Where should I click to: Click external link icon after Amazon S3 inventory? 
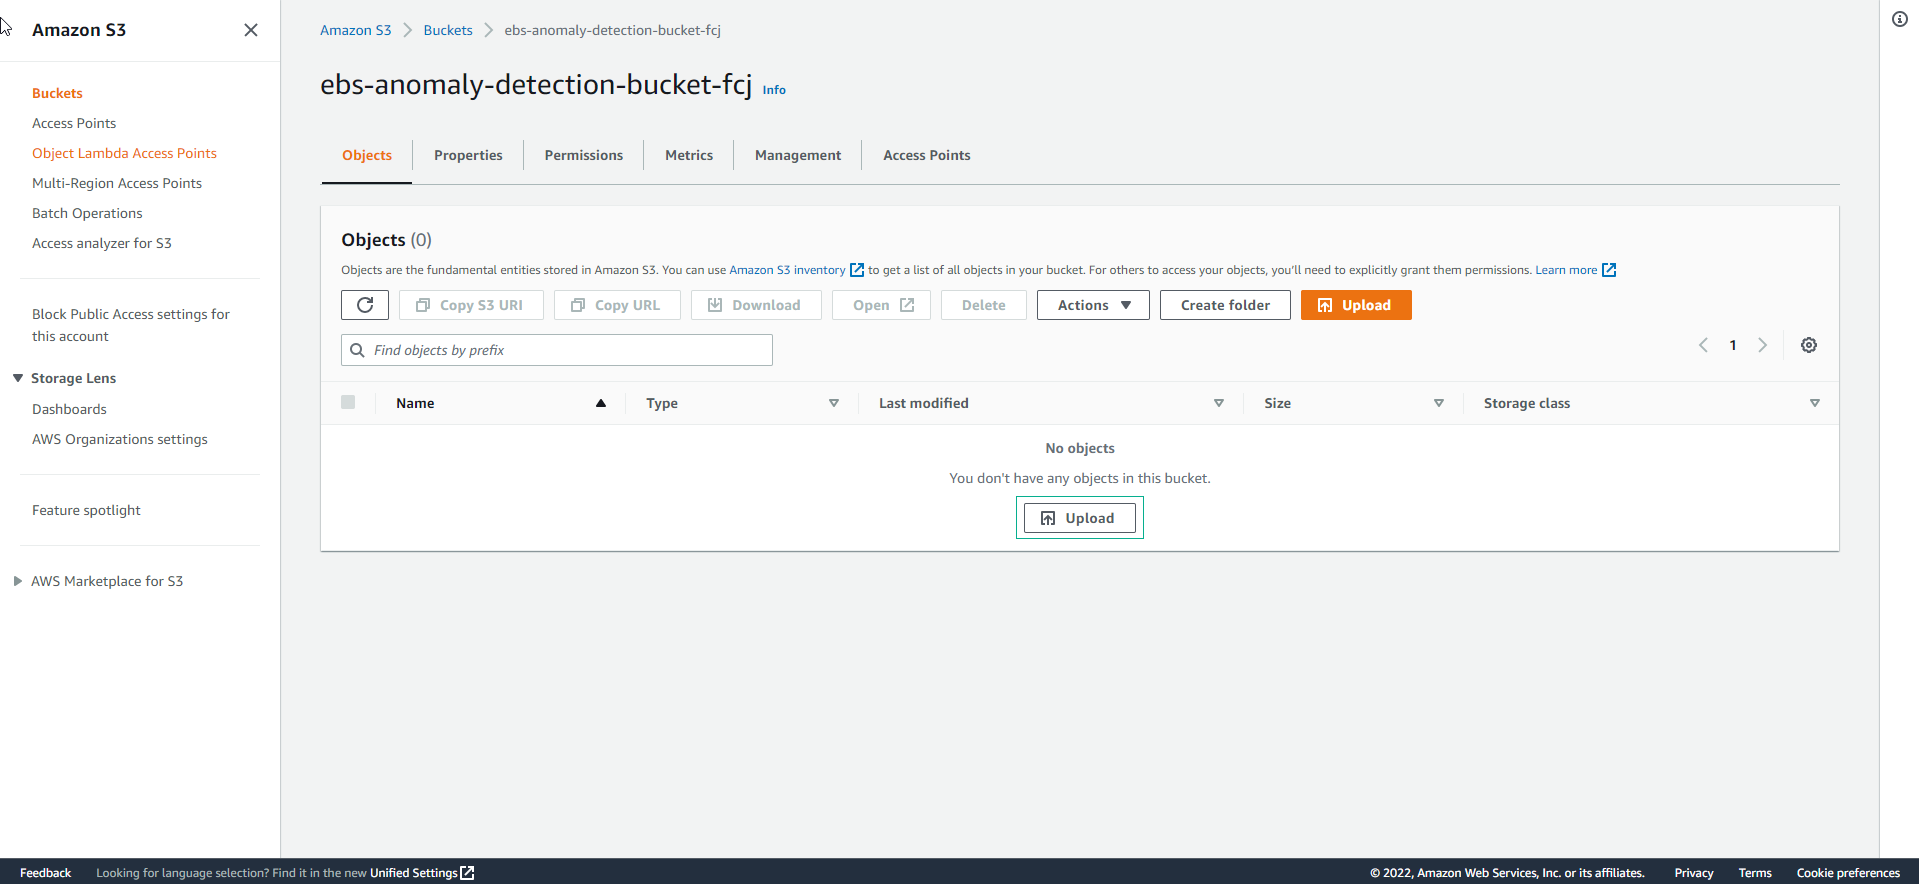(x=857, y=270)
